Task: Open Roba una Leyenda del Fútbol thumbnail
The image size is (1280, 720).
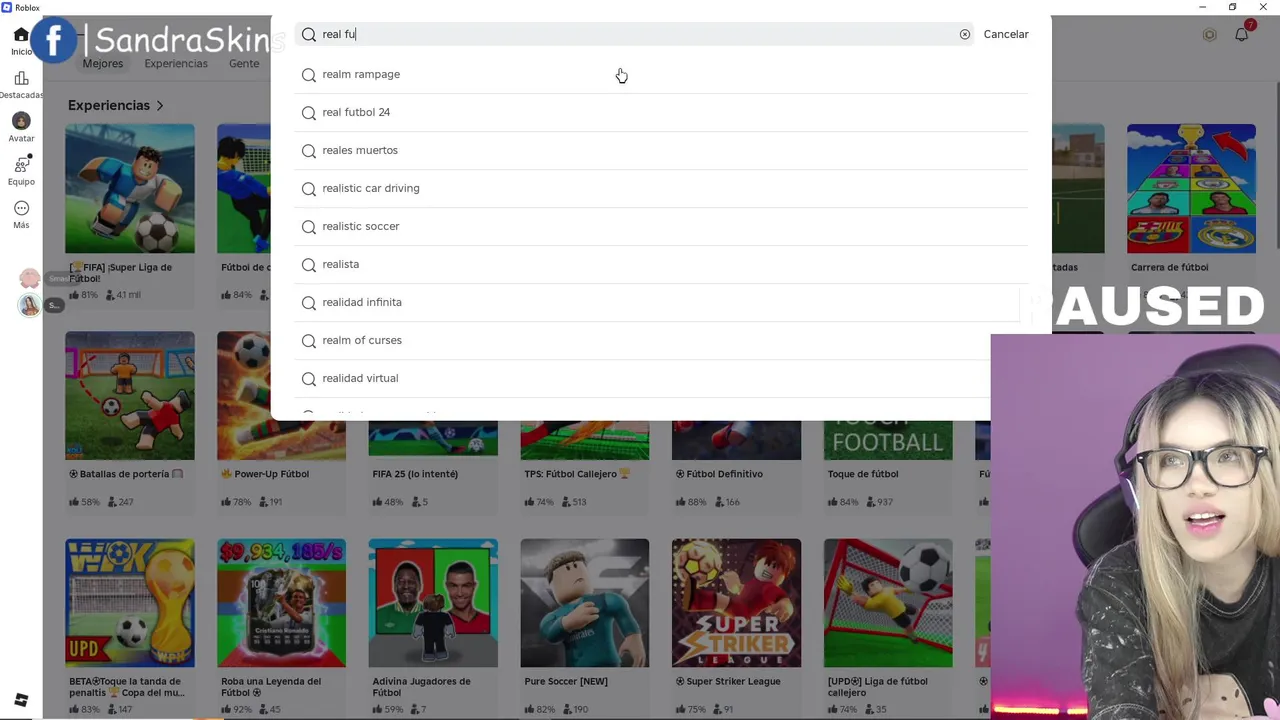Action: coord(281,603)
